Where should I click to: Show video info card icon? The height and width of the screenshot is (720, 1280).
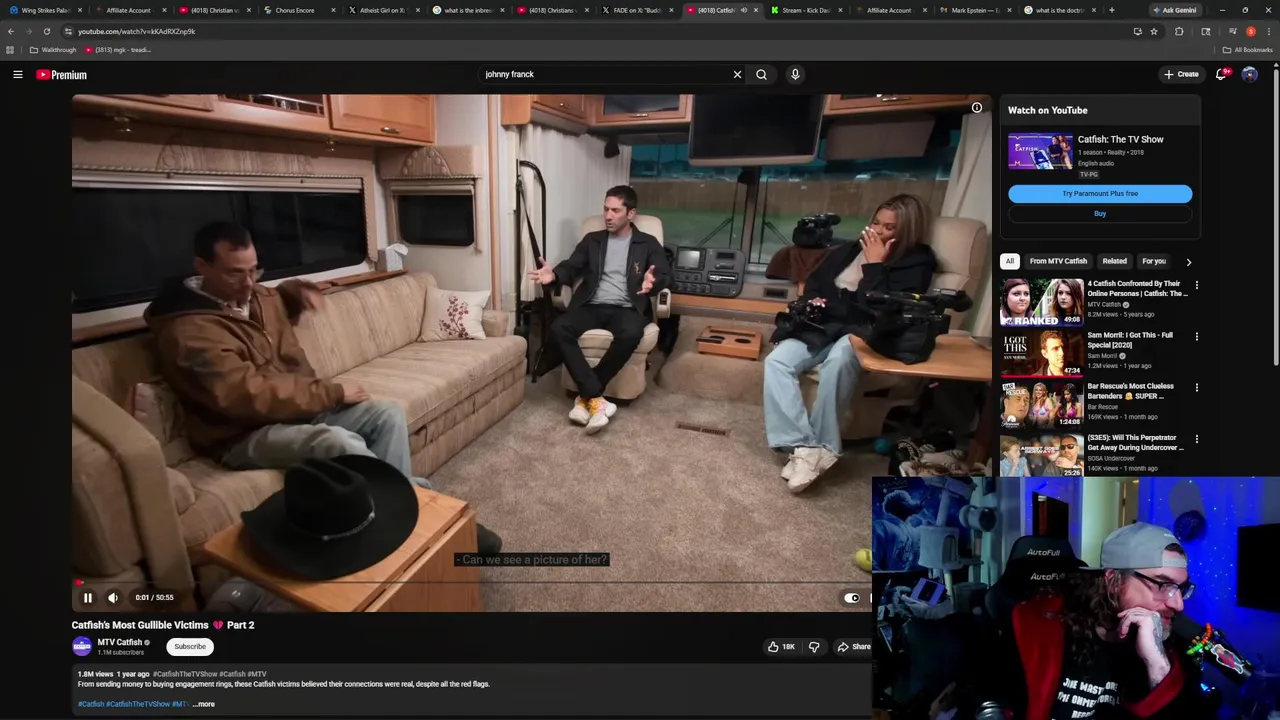pos(977,107)
